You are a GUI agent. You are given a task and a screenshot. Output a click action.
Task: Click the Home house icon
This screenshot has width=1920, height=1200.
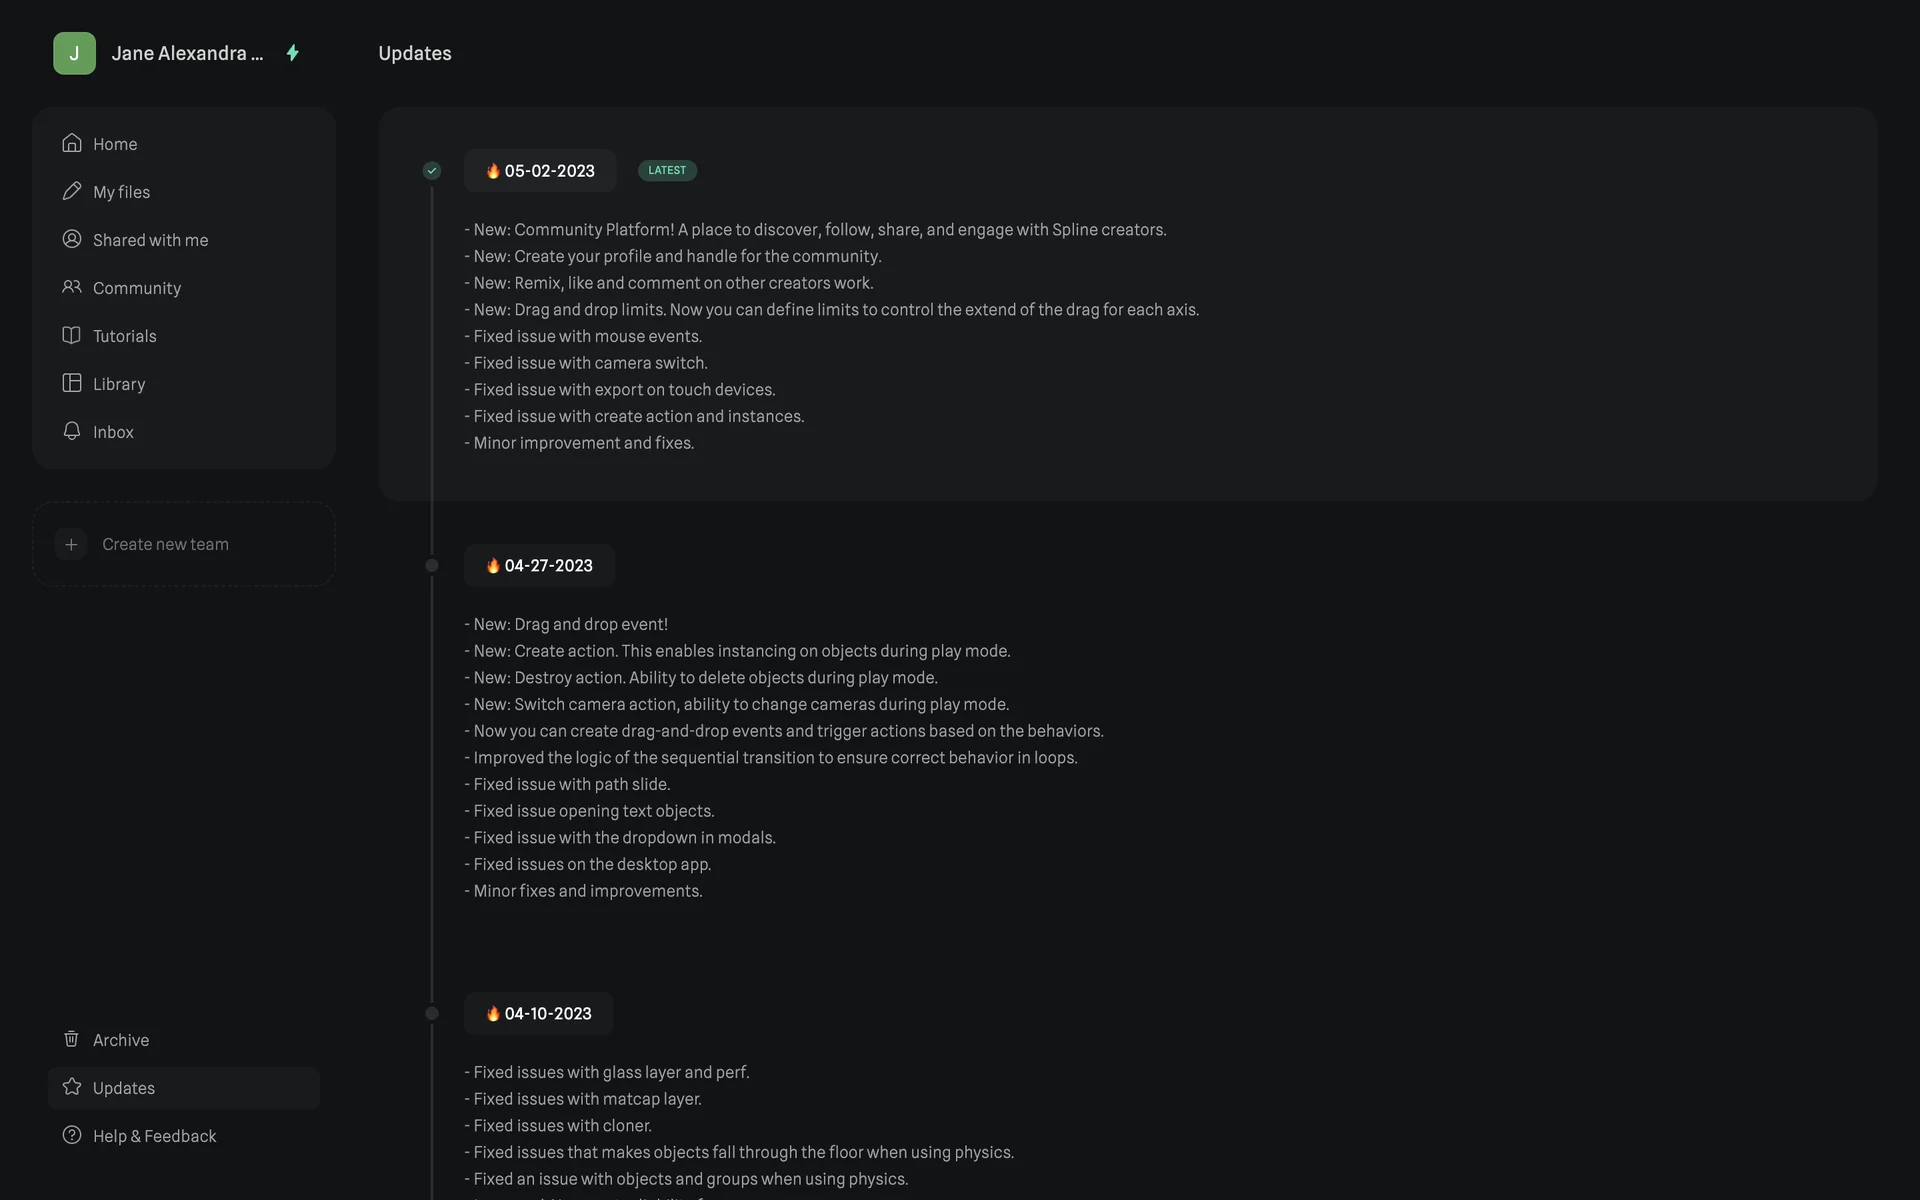click(71, 143)
